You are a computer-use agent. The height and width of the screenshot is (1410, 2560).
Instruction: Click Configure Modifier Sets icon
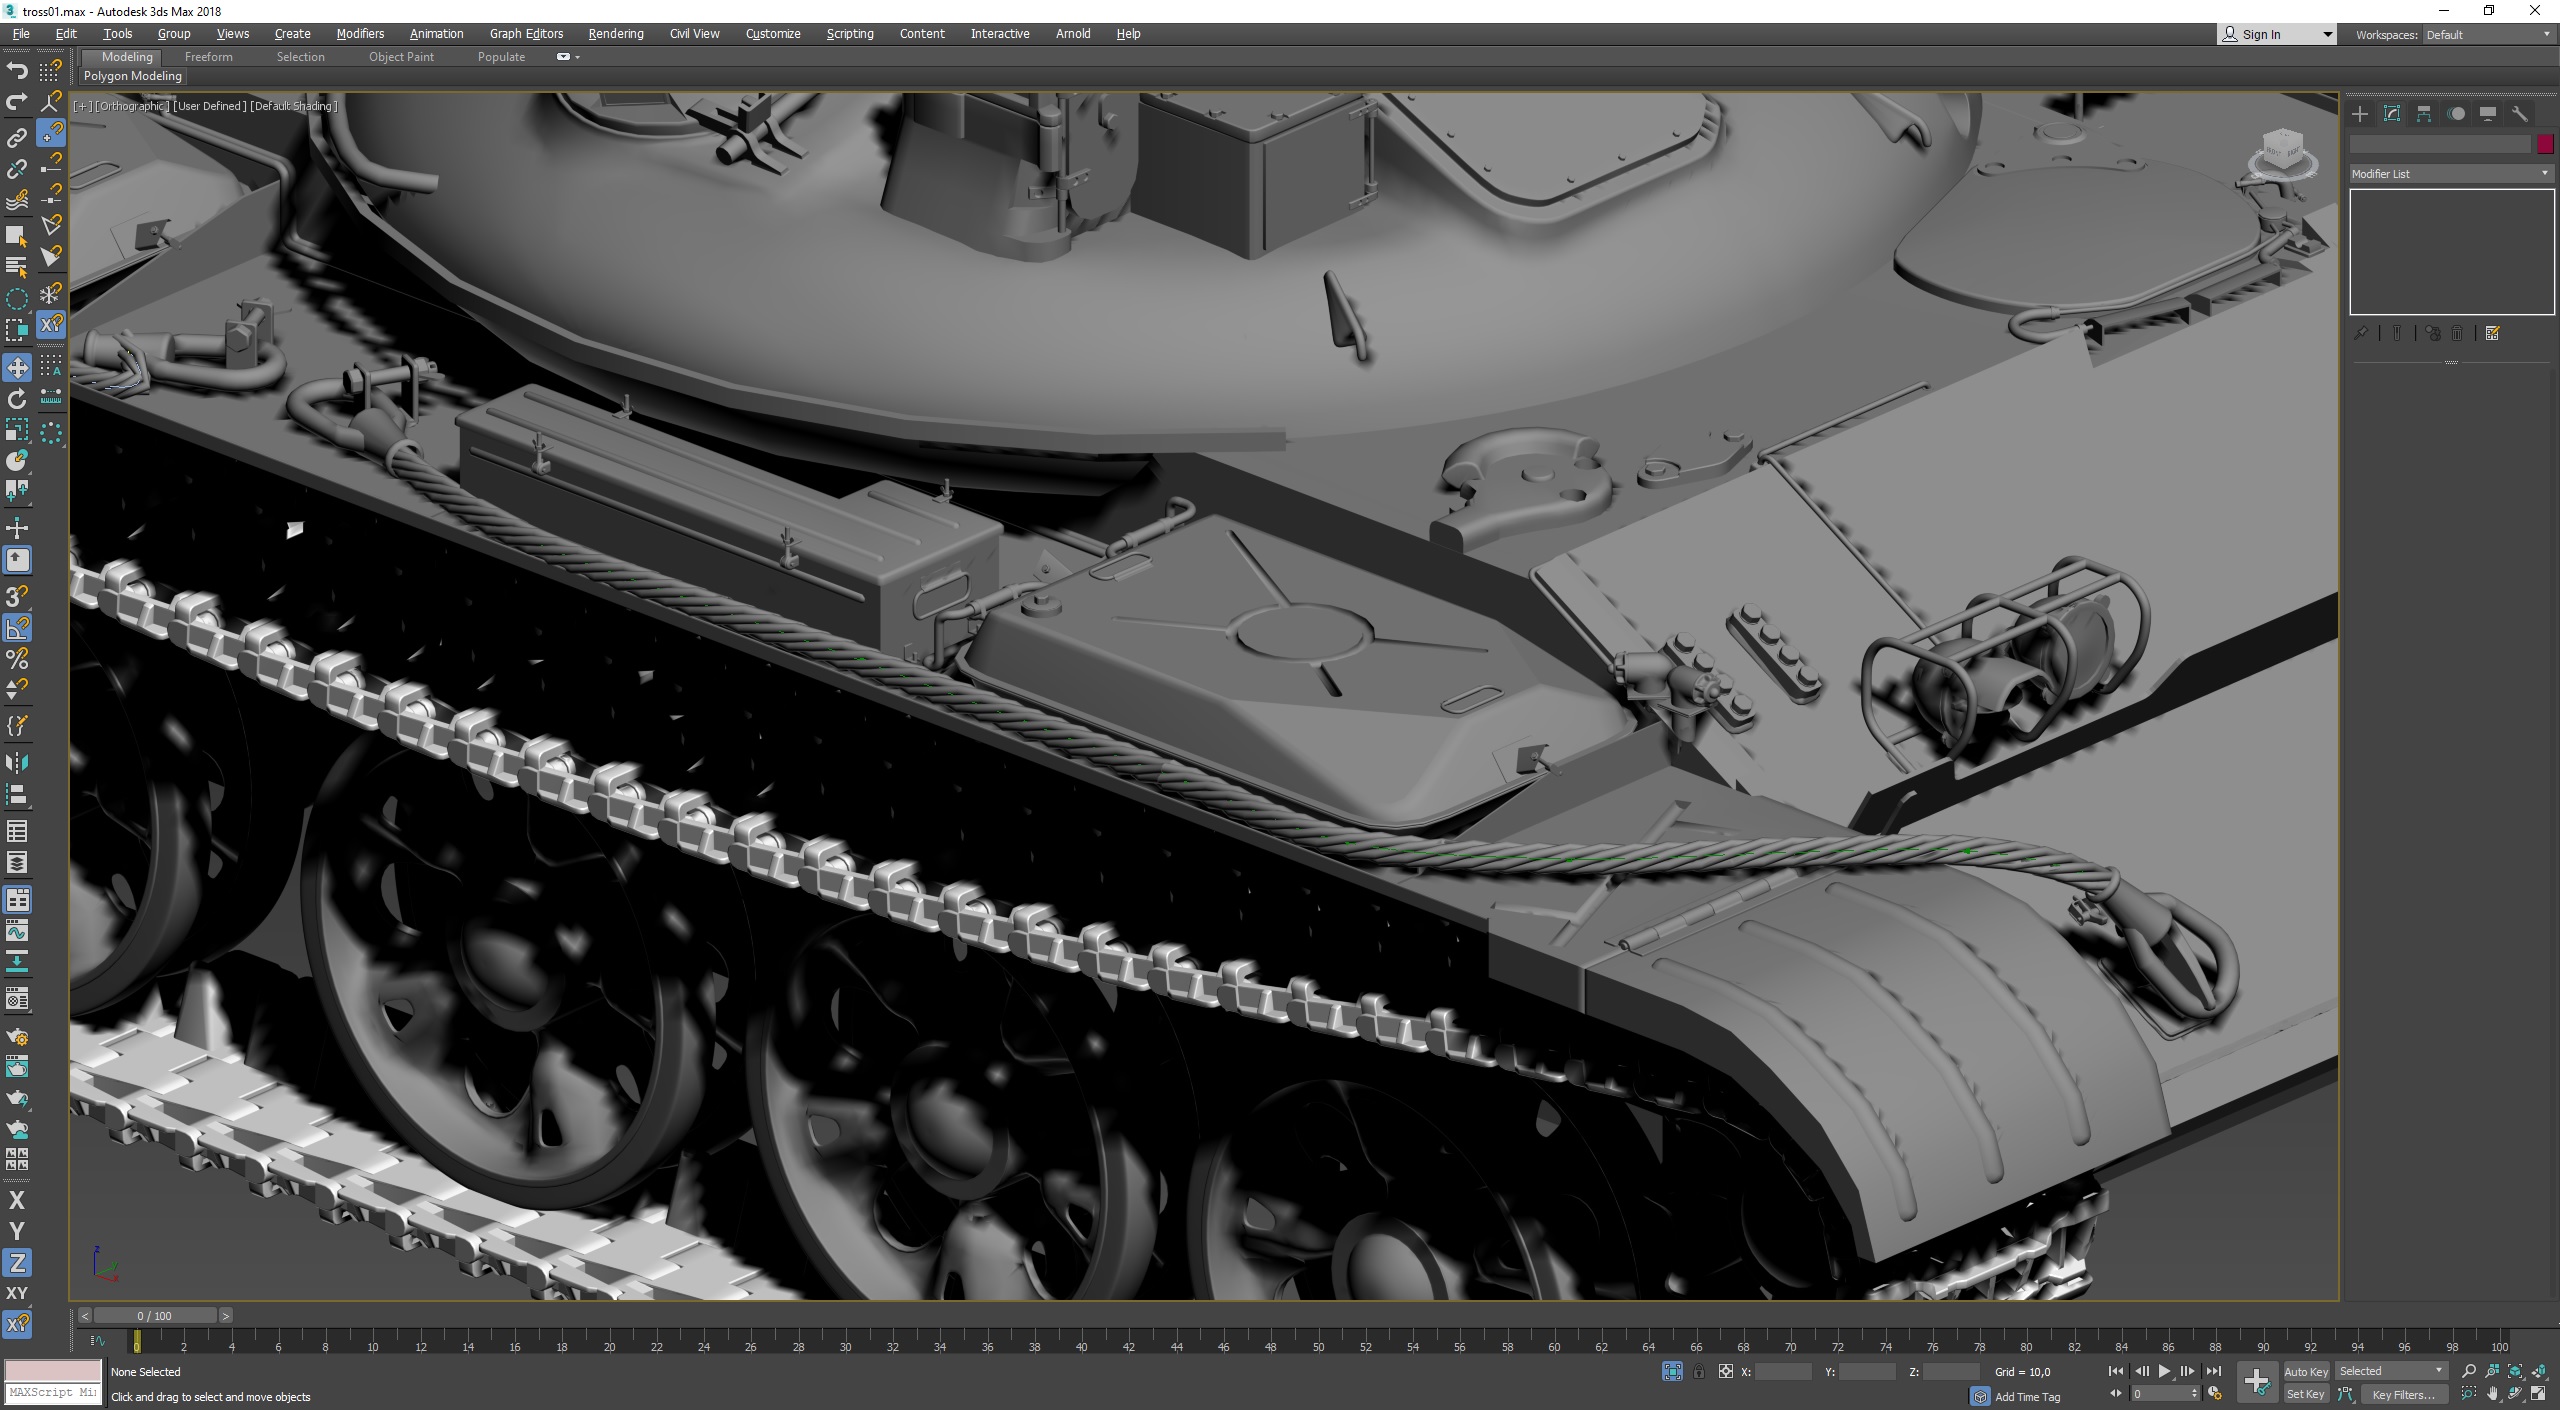point(2492,334)
